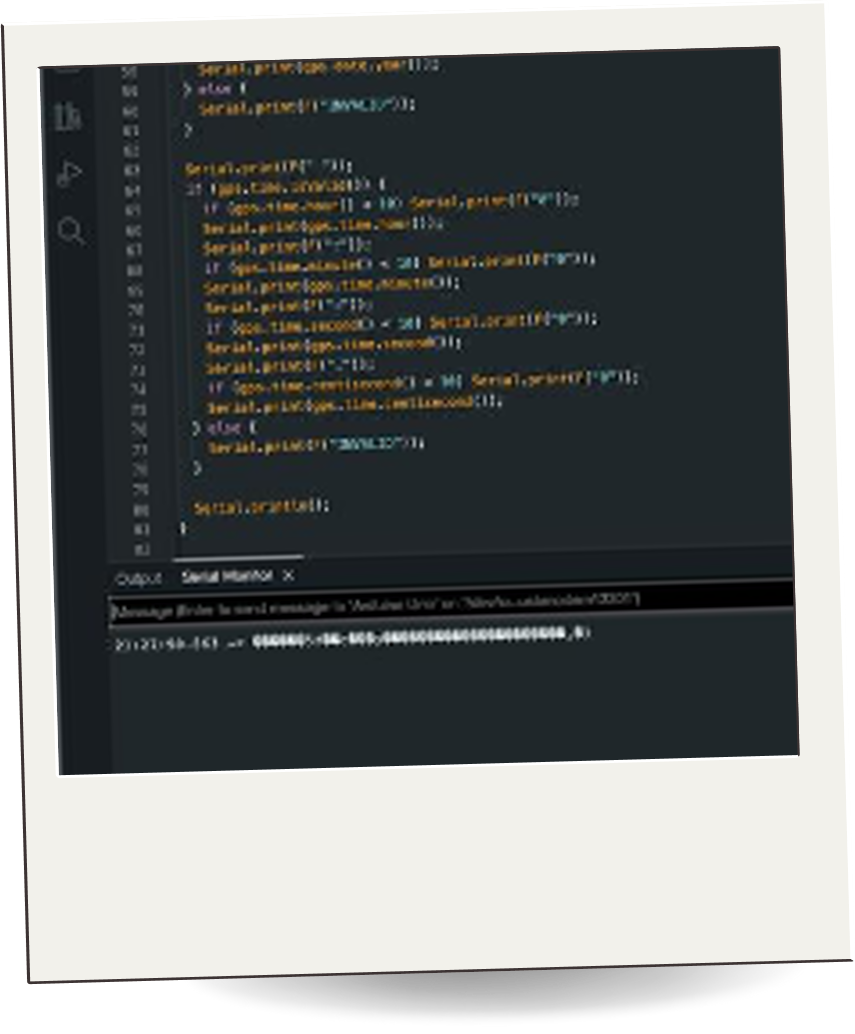Viewport: 855px width, 1034px height.
Task: Click the Serial.println() statement on line 80
Action: pyautogui.click(x=260, y=507)
